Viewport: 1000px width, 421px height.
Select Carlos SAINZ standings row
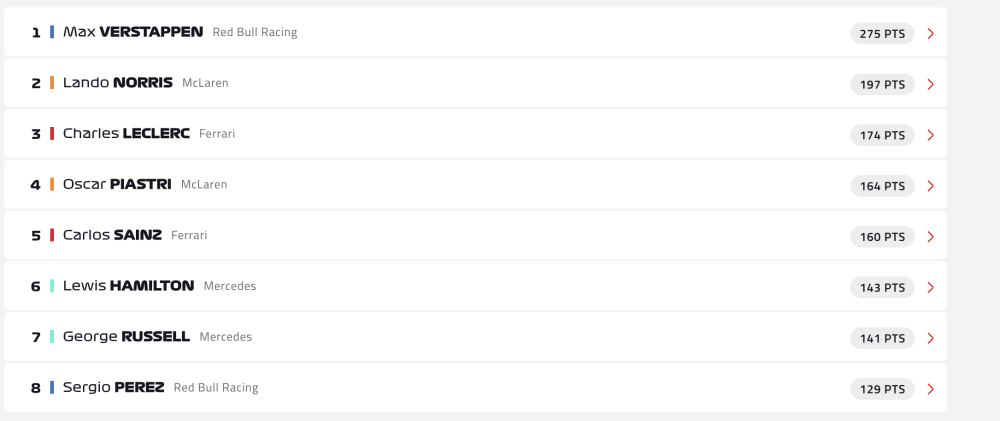pyautogui.click(x=475, y=235)
